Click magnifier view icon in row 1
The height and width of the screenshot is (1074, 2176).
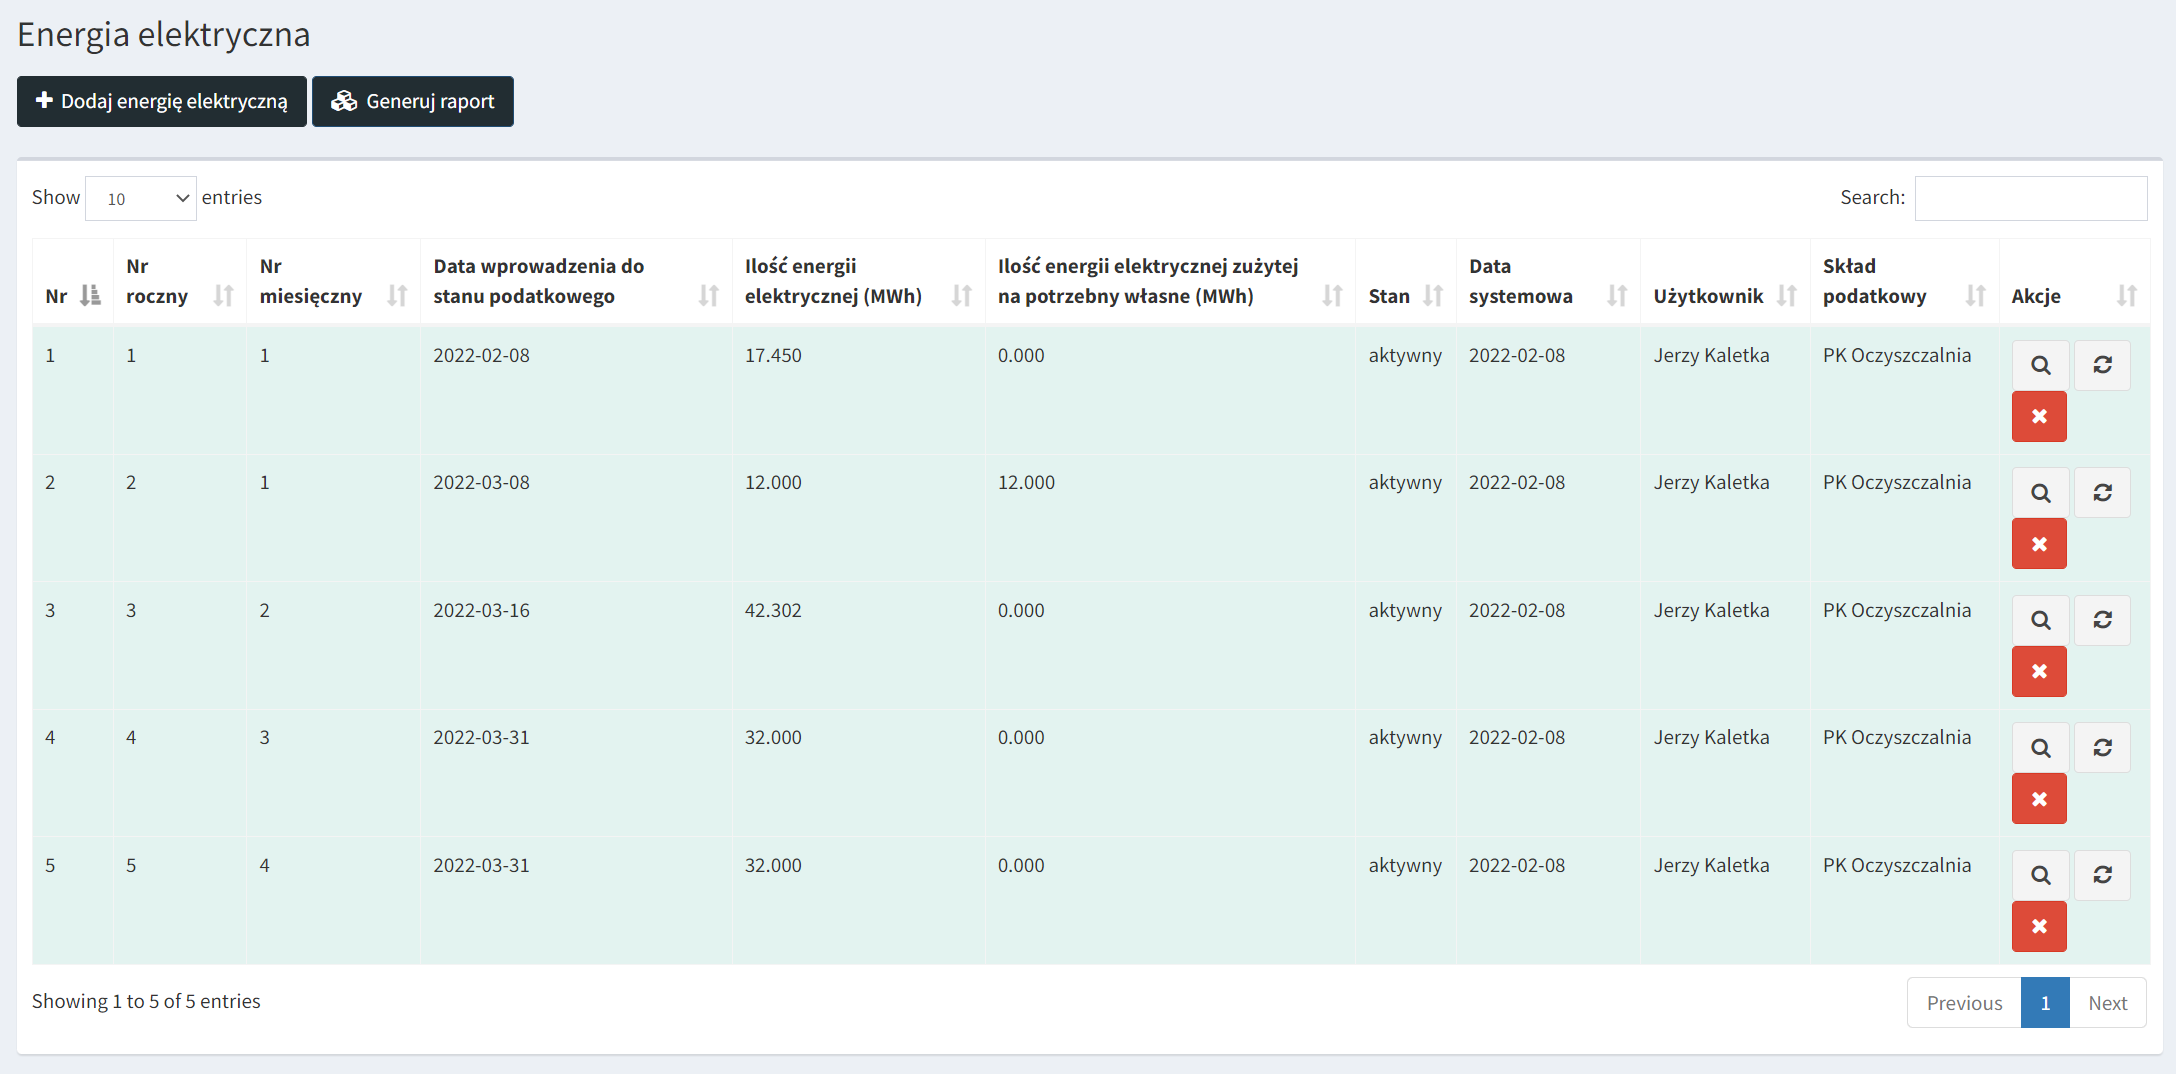2040,365
